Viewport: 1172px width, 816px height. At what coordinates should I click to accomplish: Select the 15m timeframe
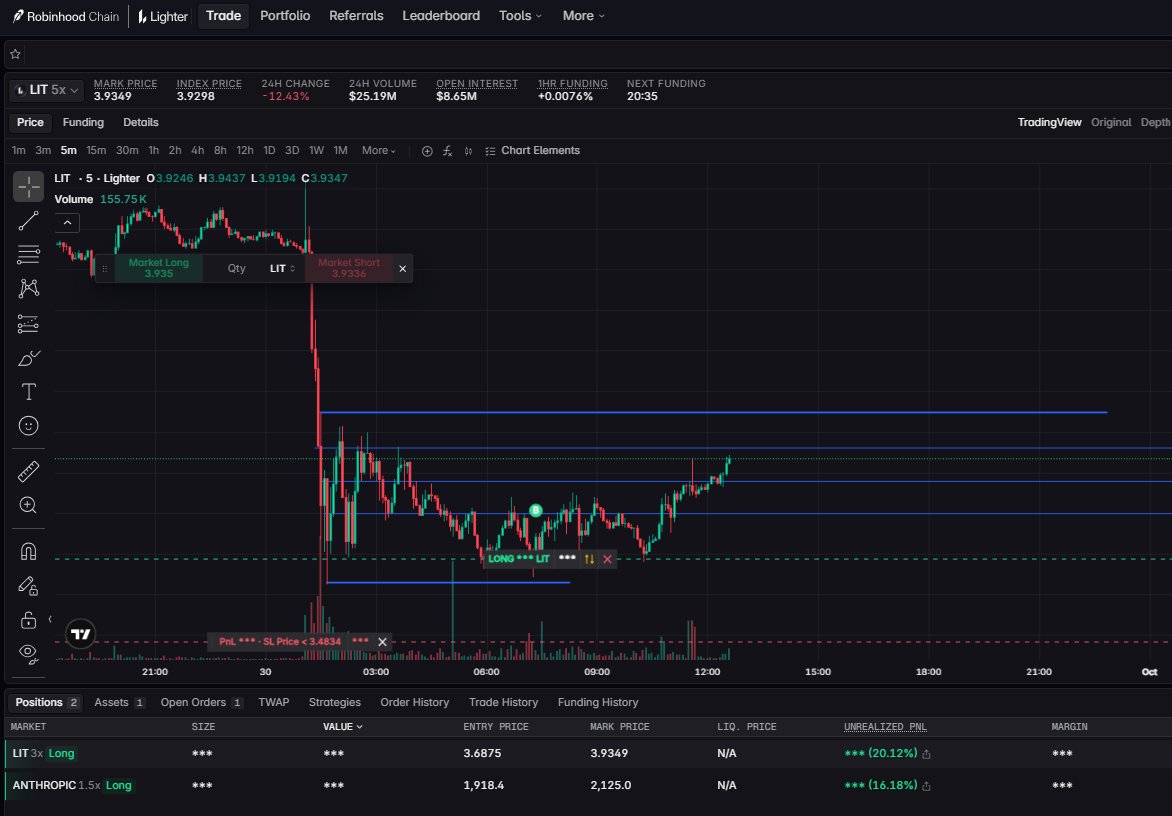pyautogui.click(x=96, y=151)
